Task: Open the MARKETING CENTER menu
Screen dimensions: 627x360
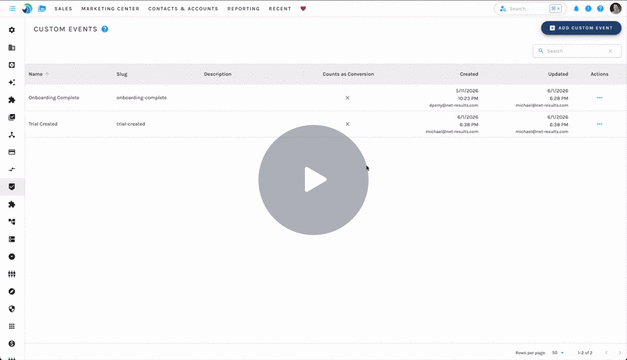Action: 110,8
